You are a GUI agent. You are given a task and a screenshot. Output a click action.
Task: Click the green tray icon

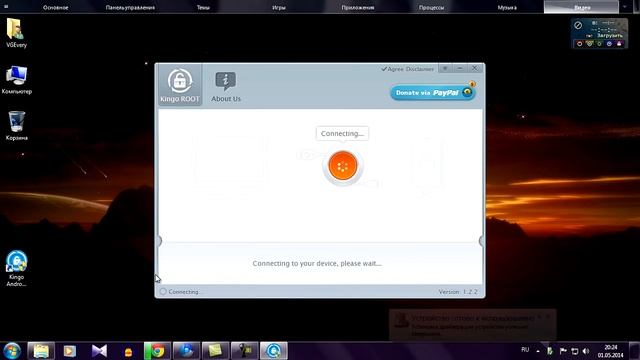[550, 351]
